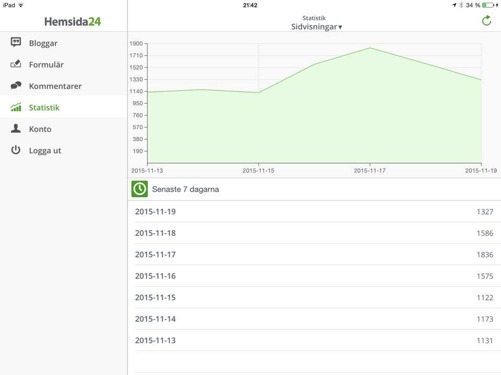Click the battery indicator in status bar

pos(488,5)
